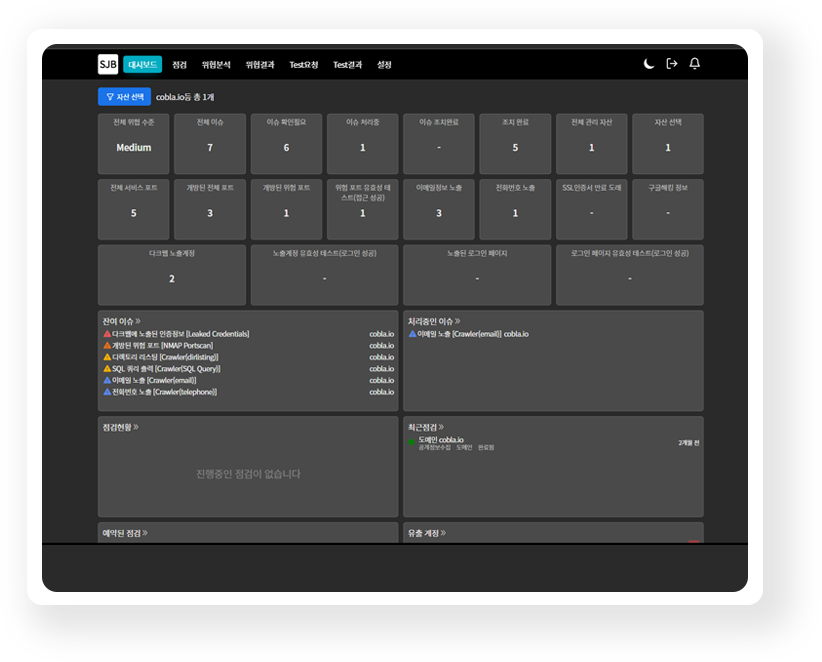Expand the 최근점검 section chevron
The image size is (822, 662).
coord(441,427)
